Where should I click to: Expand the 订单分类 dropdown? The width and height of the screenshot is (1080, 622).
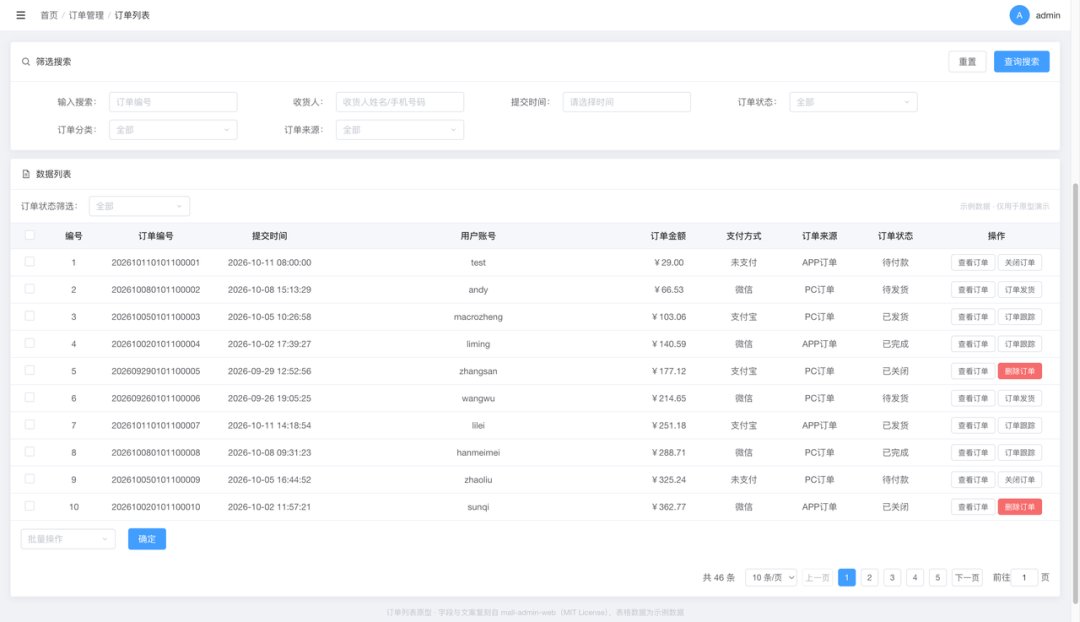(x=173, y=129)
